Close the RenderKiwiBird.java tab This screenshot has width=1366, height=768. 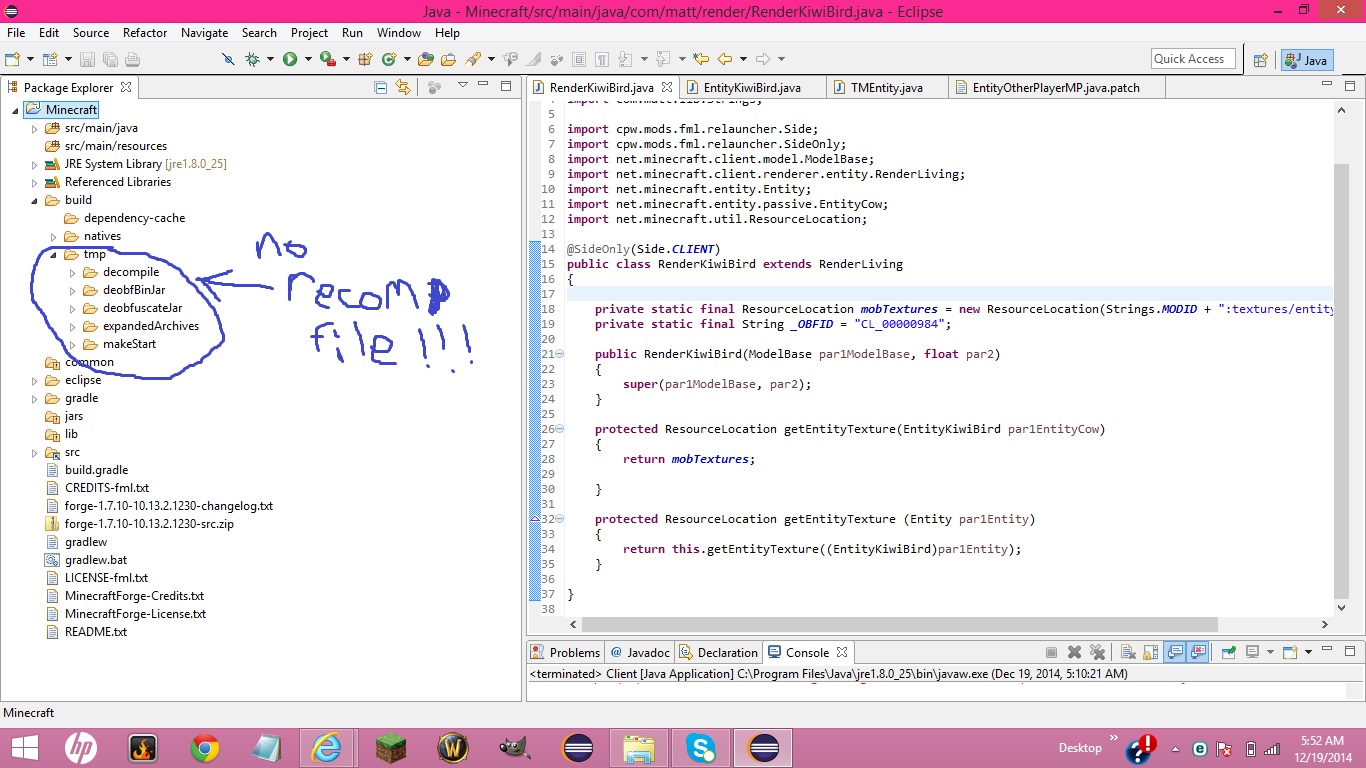[x=667, y=87]
